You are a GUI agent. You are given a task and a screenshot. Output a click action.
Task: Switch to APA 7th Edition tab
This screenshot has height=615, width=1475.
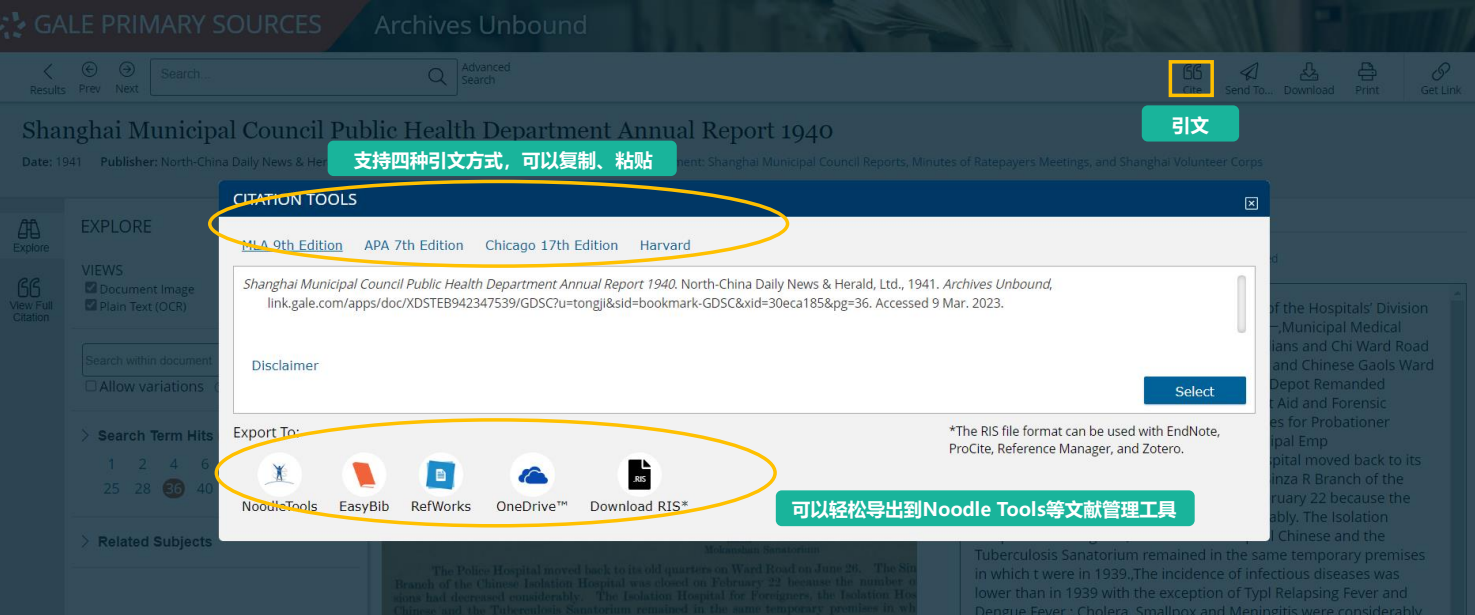tap(413, 245)
